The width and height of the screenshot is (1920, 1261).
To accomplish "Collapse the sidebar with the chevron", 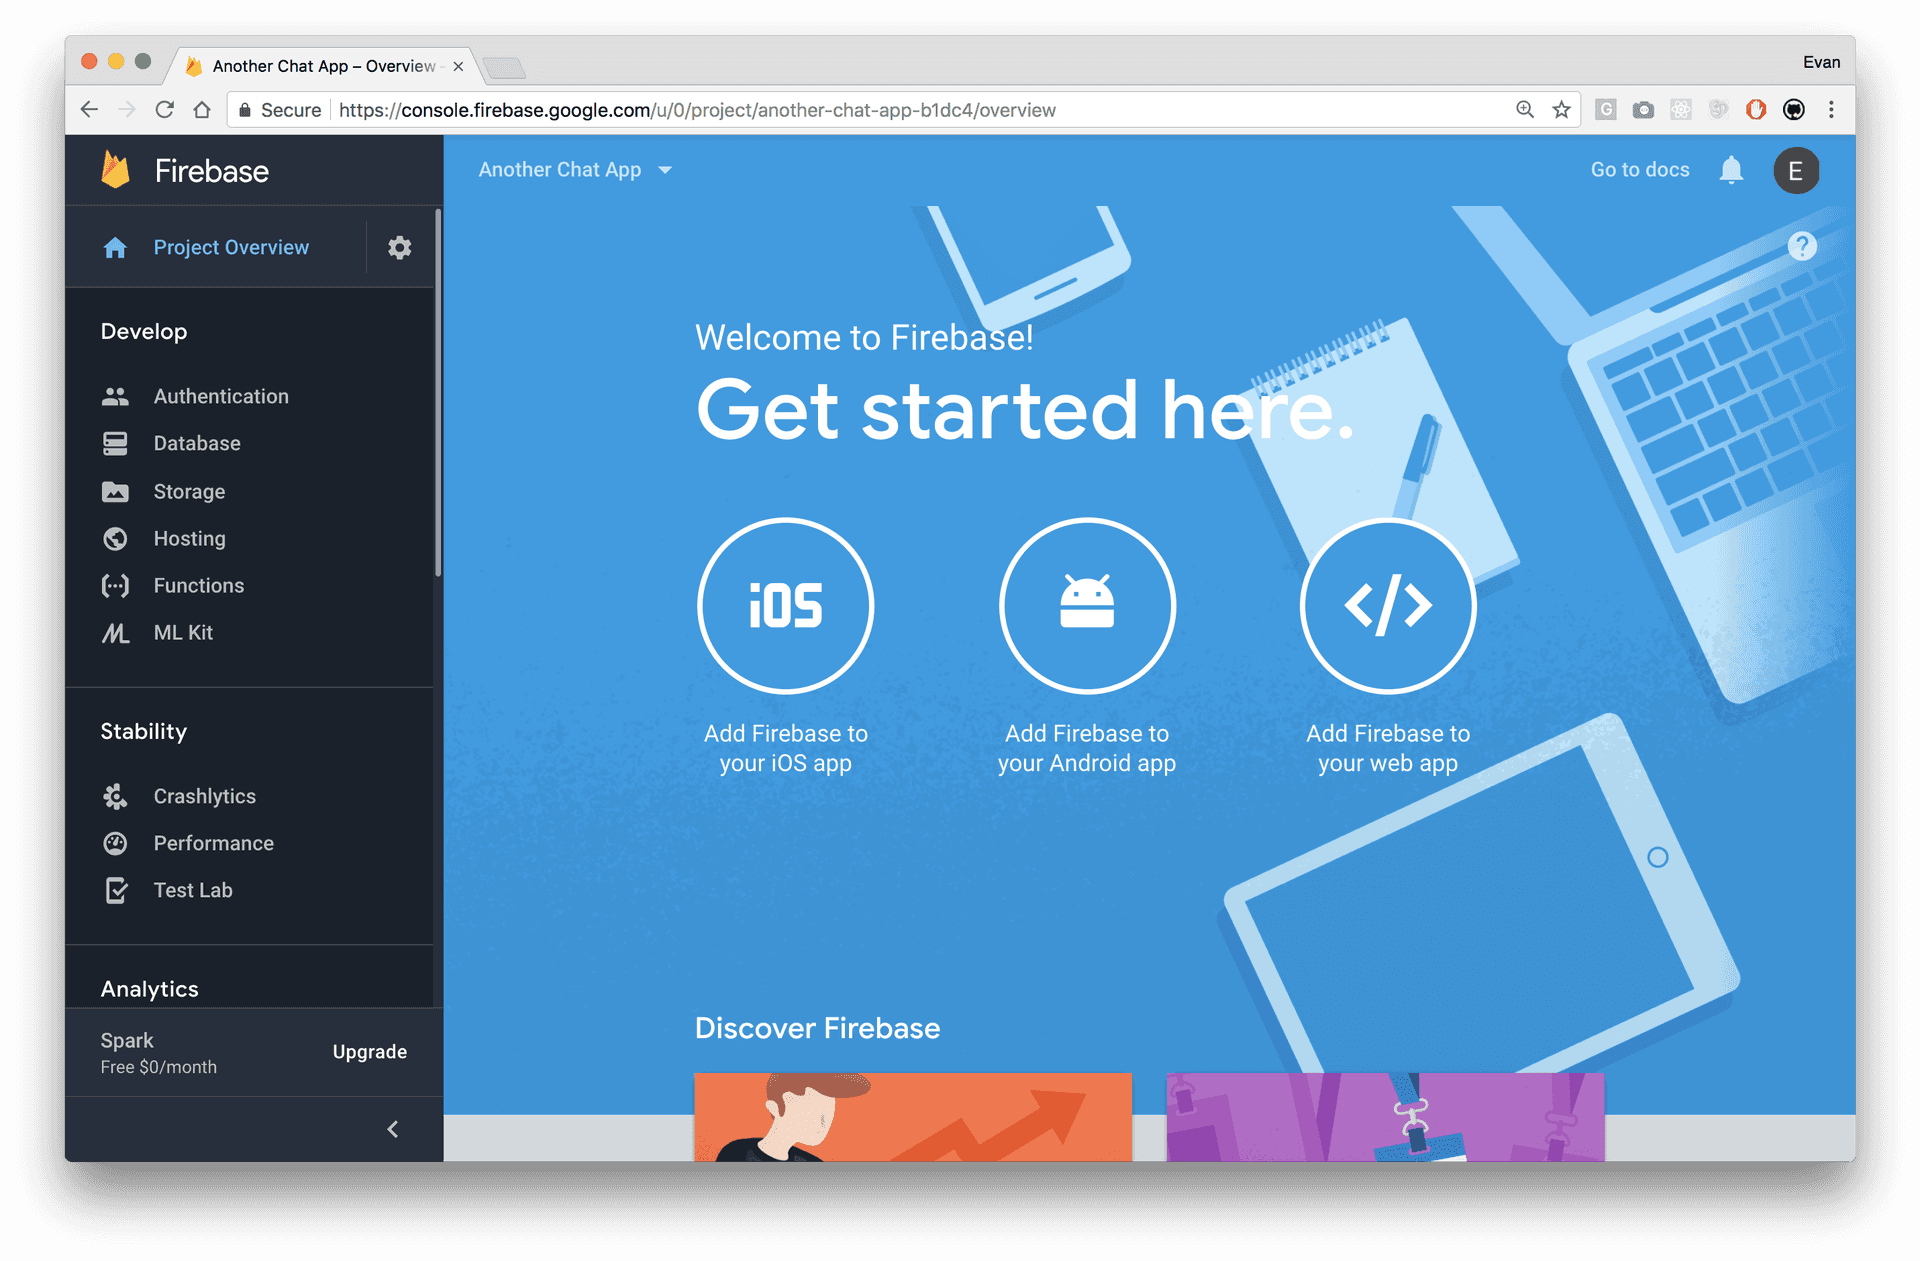I will [x=392, y=1129].
